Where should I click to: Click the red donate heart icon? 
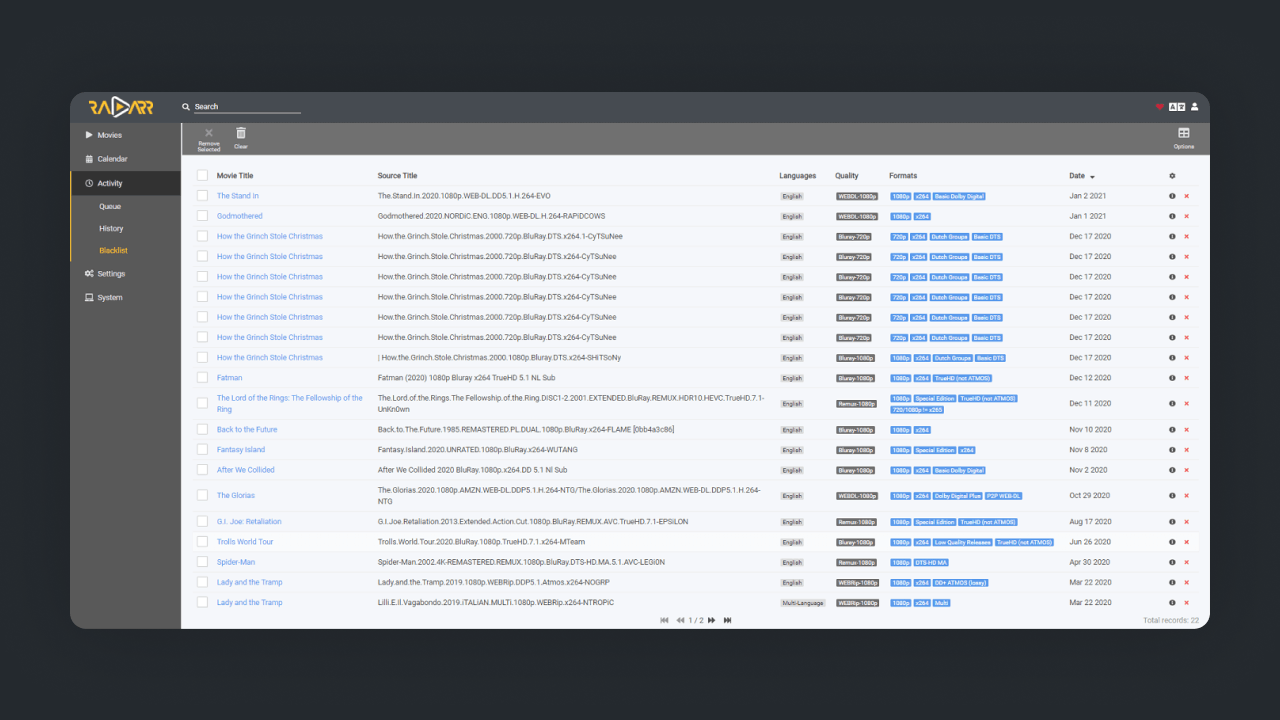tap(1160, 107)
